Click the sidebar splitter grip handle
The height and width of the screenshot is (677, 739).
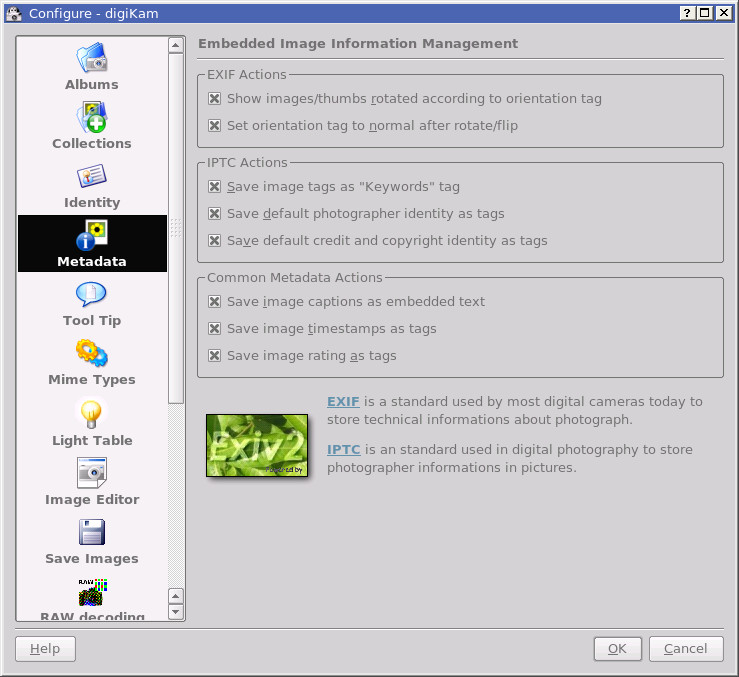(176, 228)
